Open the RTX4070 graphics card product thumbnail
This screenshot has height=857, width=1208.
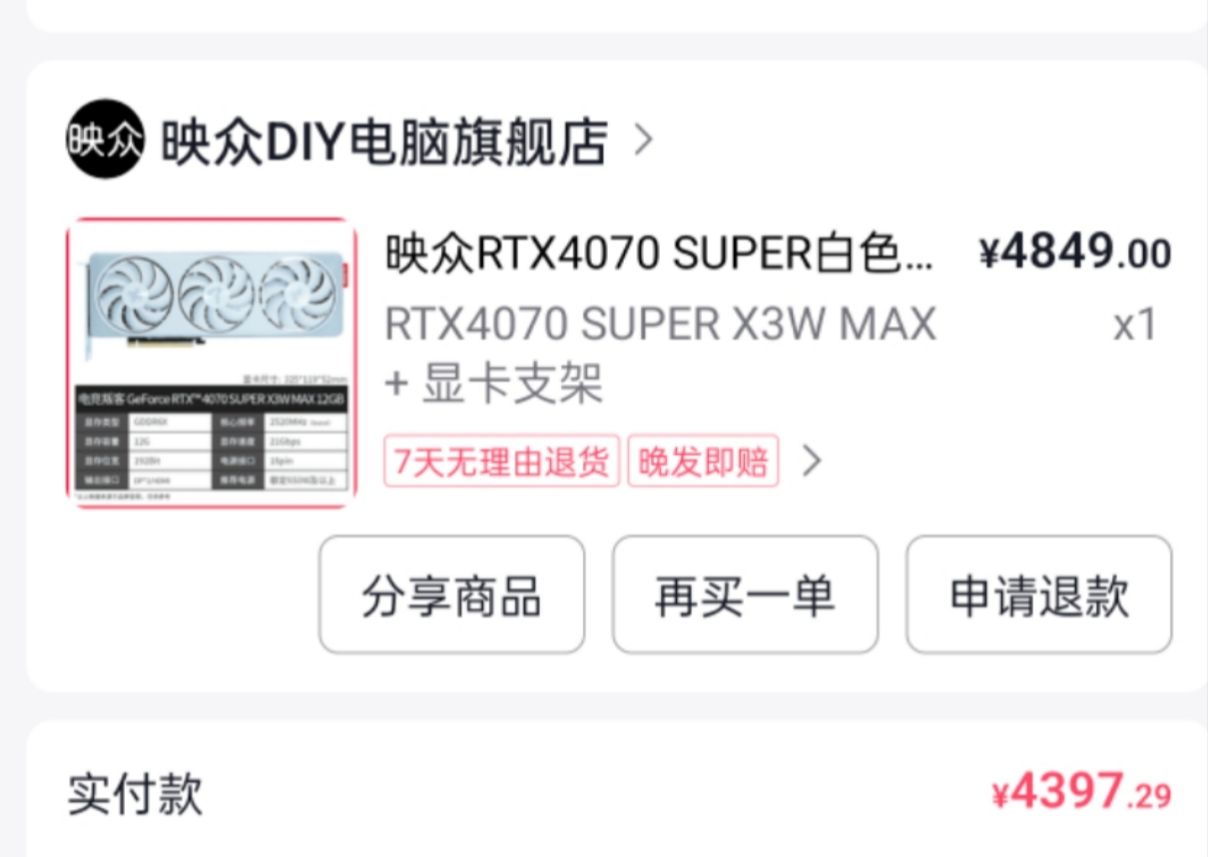tap(212, 363)
